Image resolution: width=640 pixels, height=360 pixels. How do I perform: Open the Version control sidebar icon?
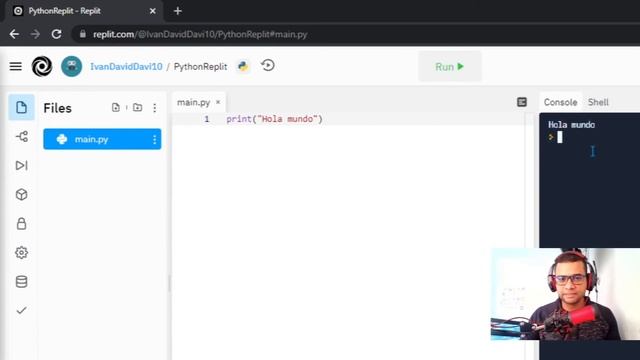[21, 136]
